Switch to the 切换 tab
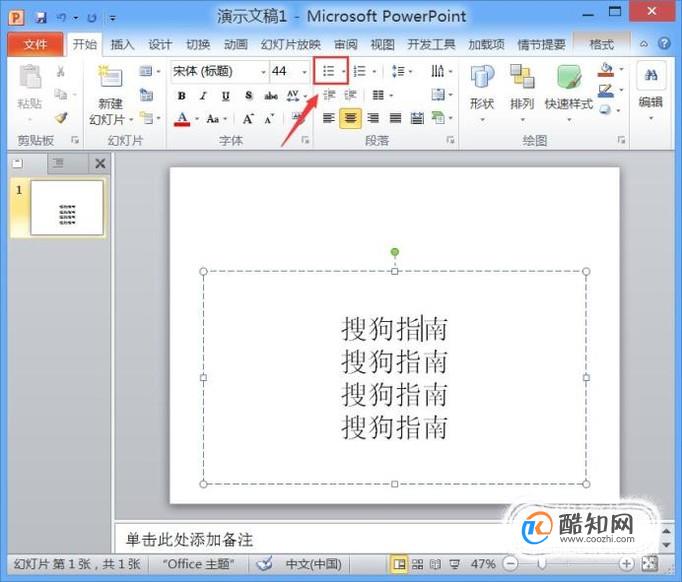Screen dimensions: 682x582 [198, 44]
